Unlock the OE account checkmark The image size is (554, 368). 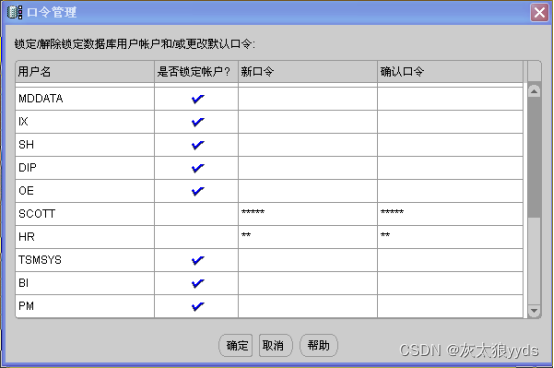198,191
